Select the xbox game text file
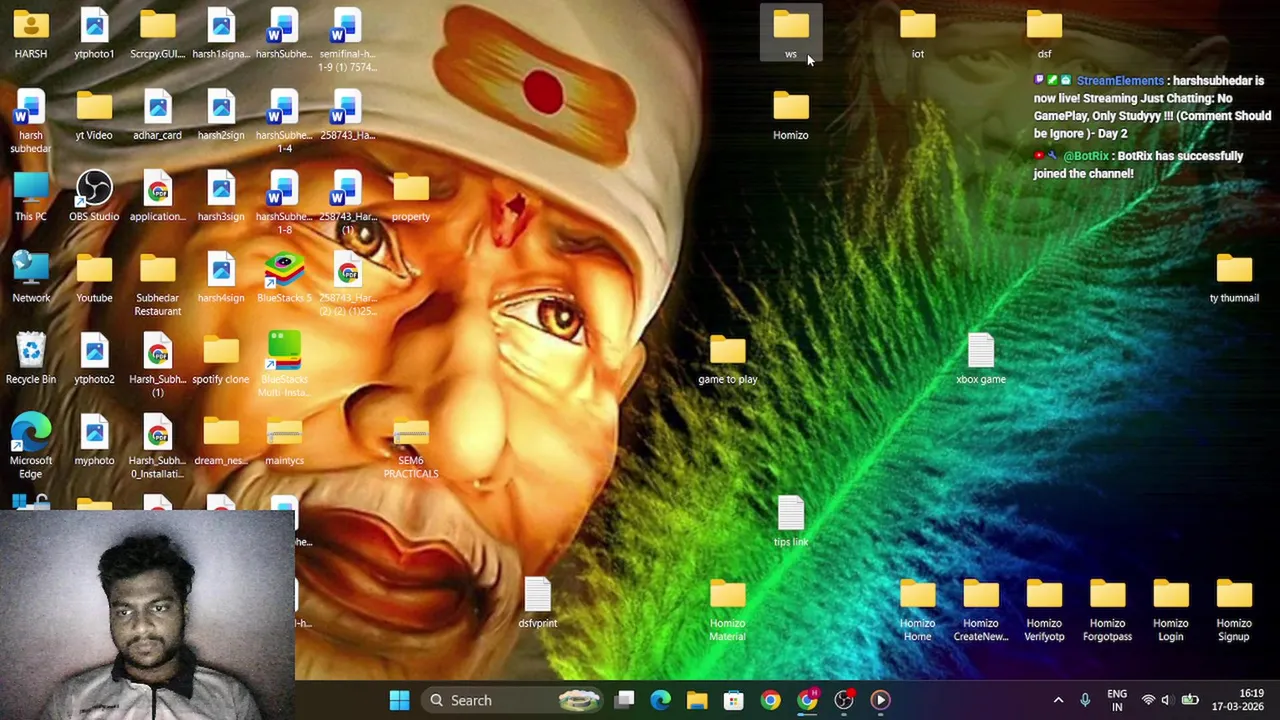1280x720 pixels. click(x=981, y=359)
